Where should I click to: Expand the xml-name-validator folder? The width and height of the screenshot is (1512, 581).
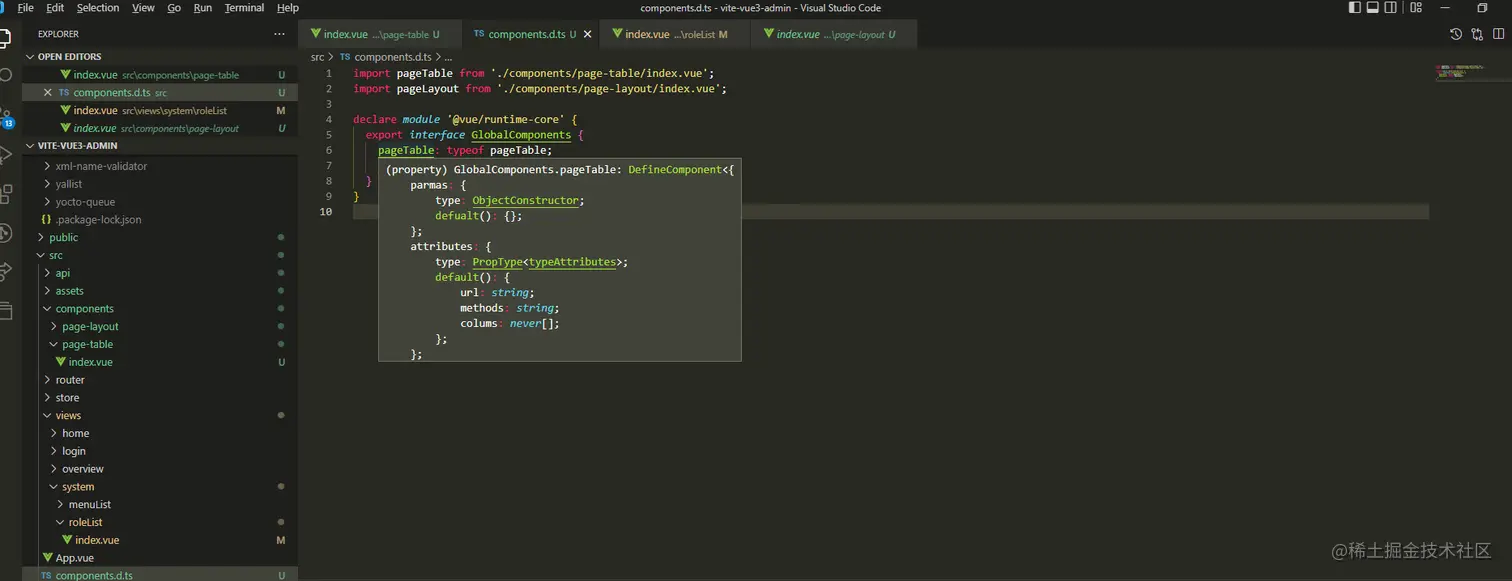160,166
